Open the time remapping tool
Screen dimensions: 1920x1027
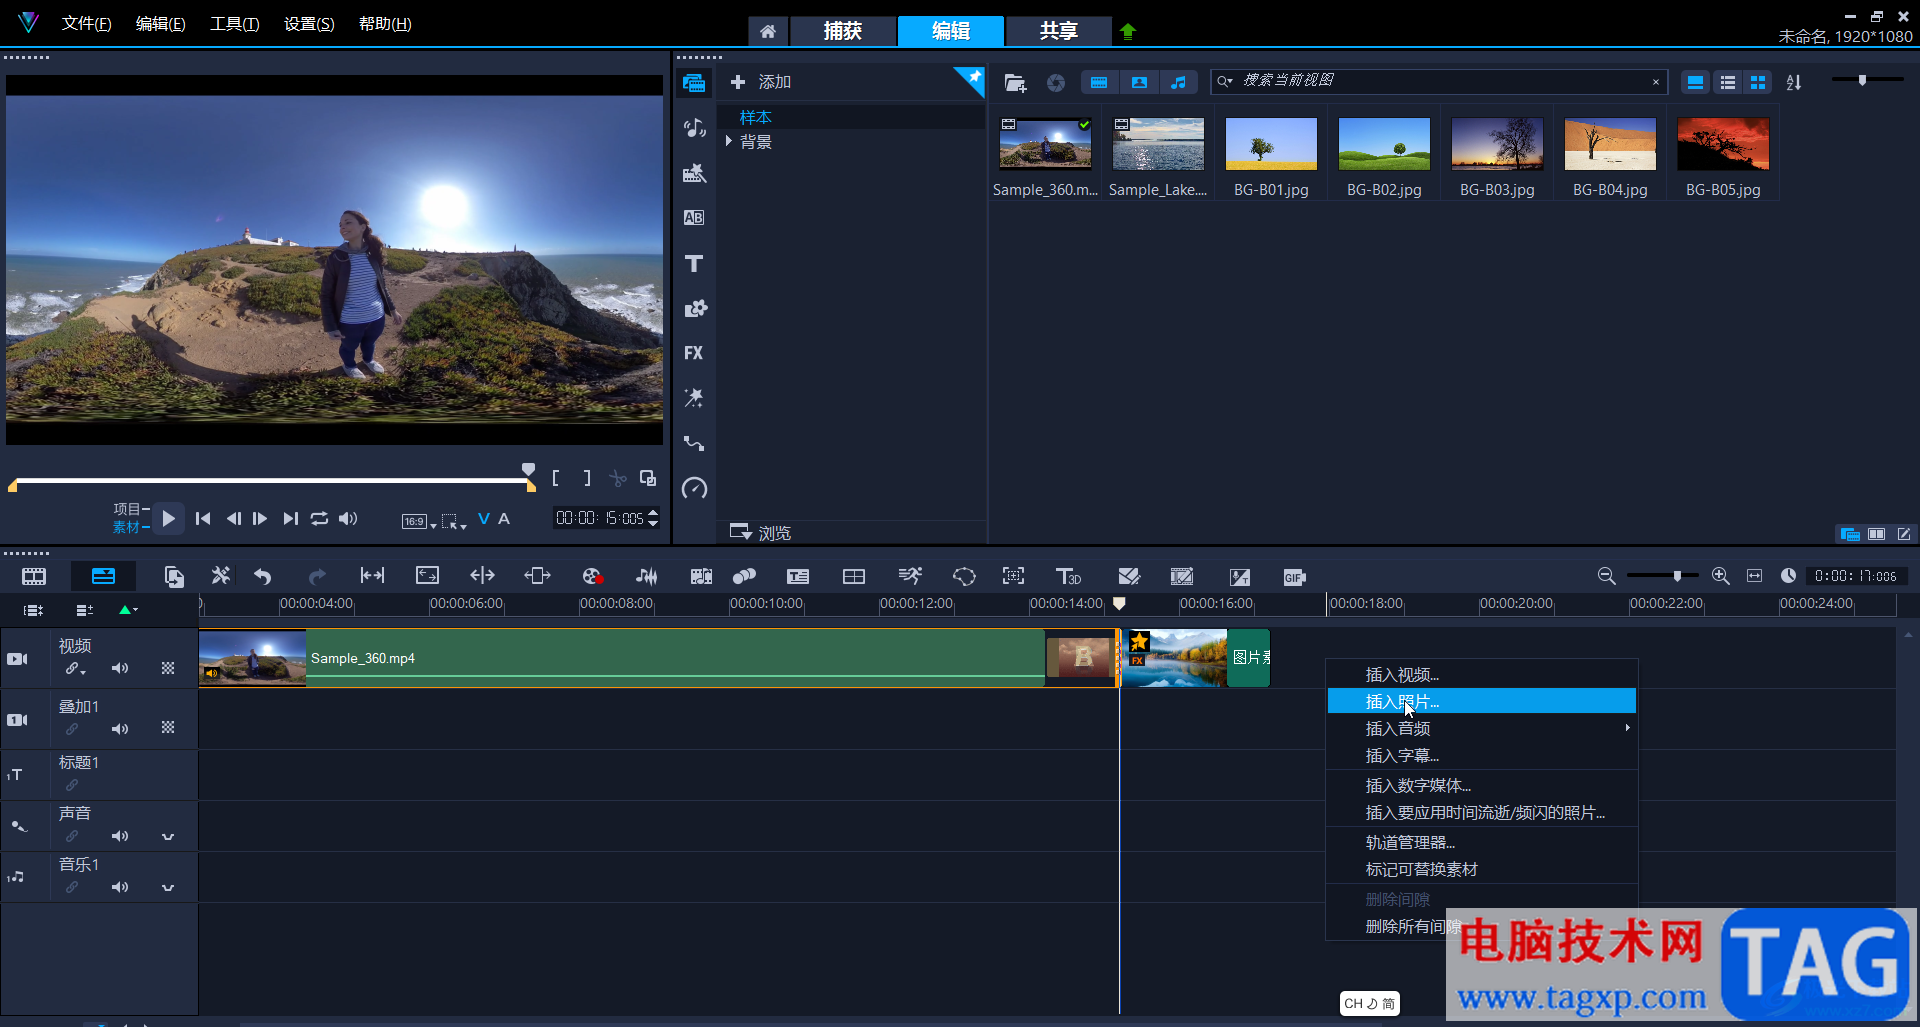coord(910,576)
